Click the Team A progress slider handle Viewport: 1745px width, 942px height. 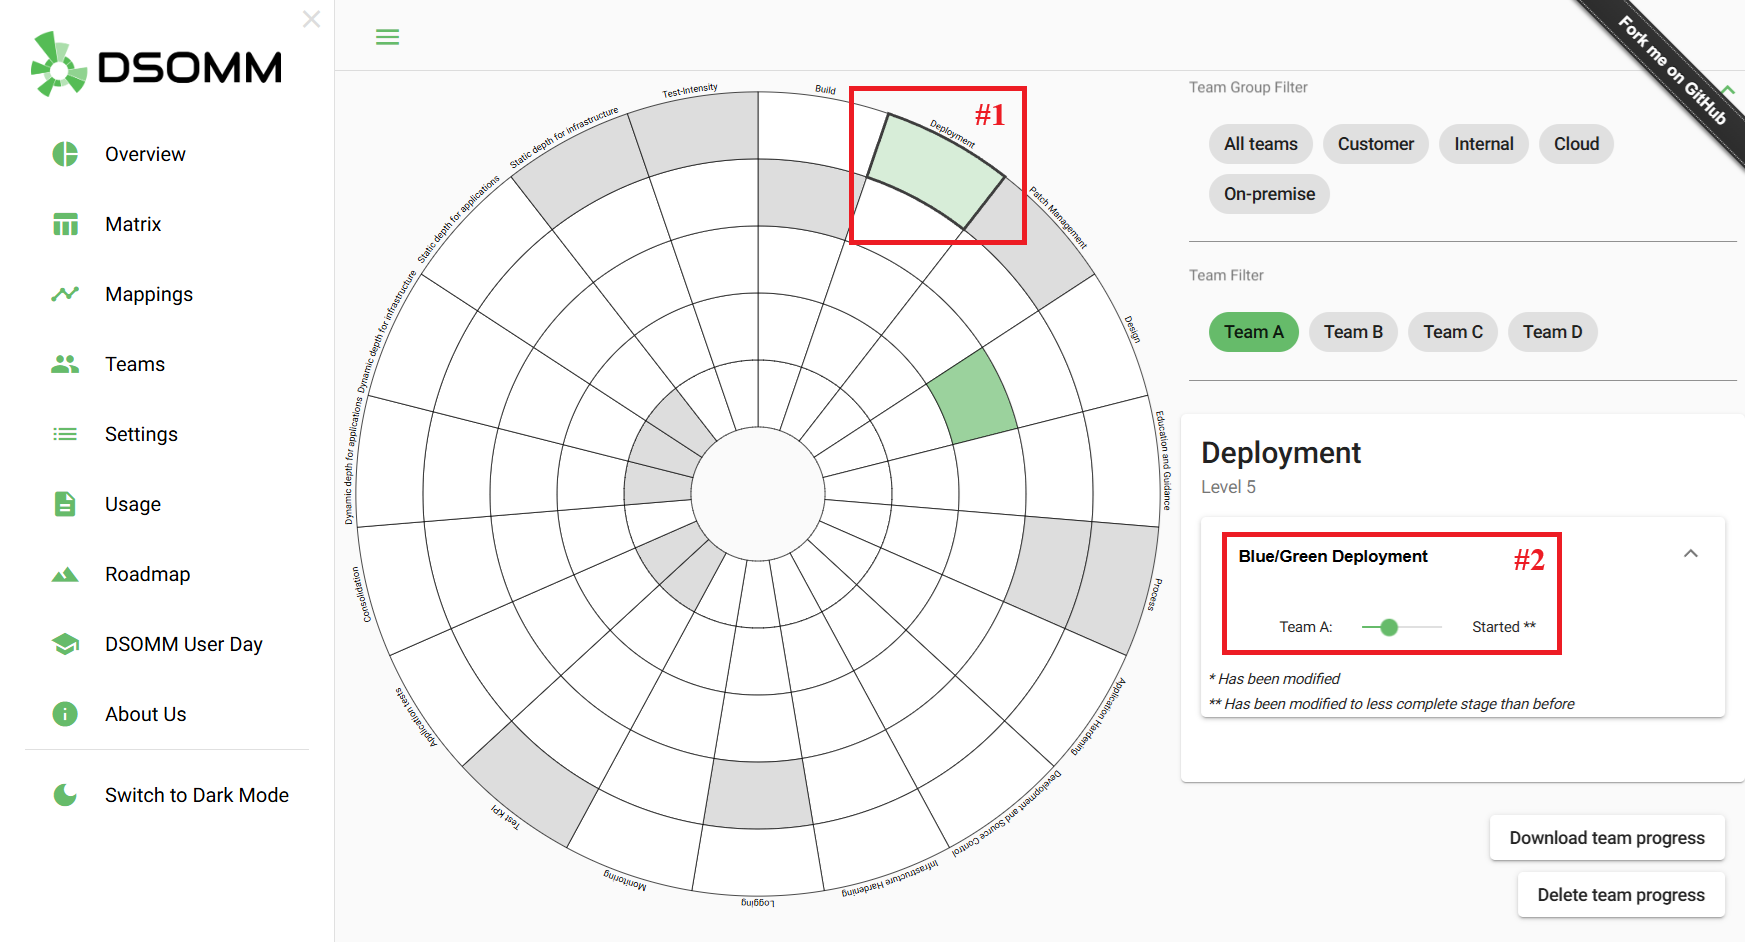[x=1388, y=627]
